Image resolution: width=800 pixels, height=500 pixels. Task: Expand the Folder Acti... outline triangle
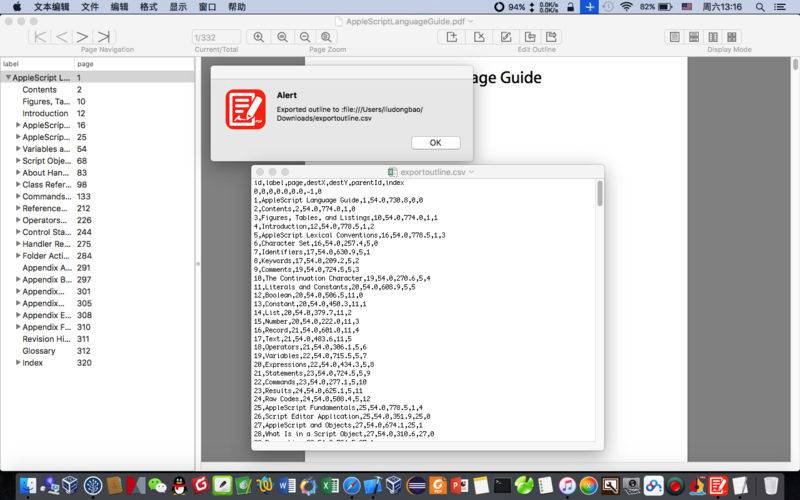point(18,256)
